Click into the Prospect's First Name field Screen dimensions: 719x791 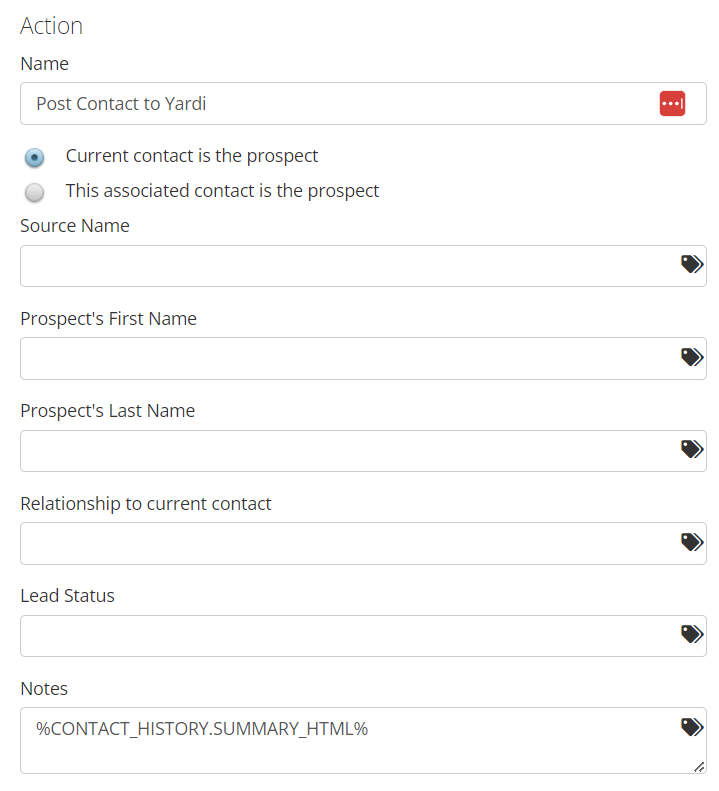[363, 359]
